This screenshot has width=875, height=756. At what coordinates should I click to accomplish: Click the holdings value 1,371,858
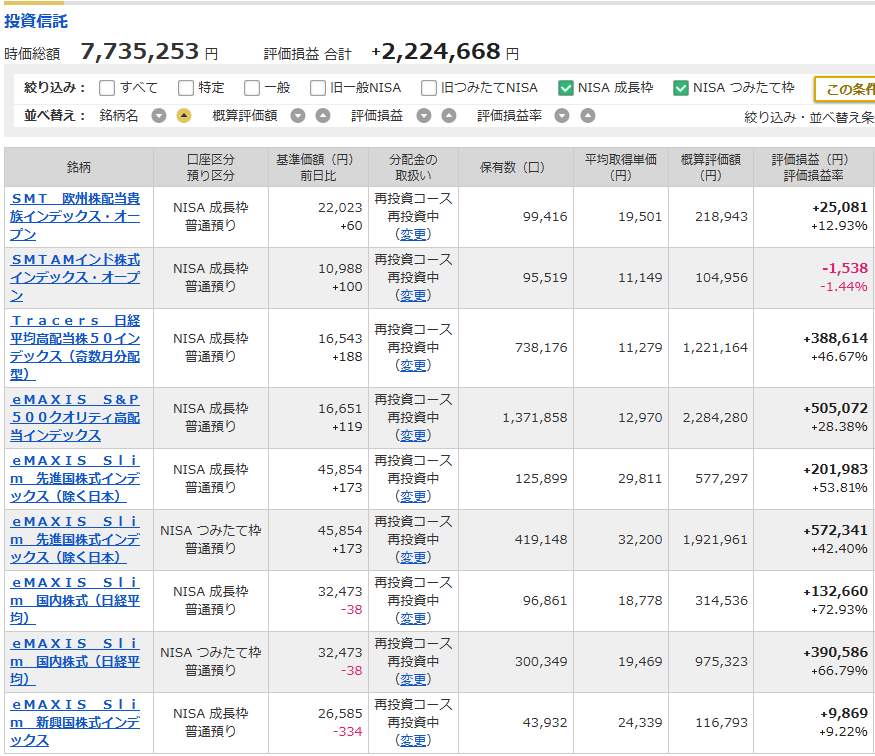click(535, 417)
